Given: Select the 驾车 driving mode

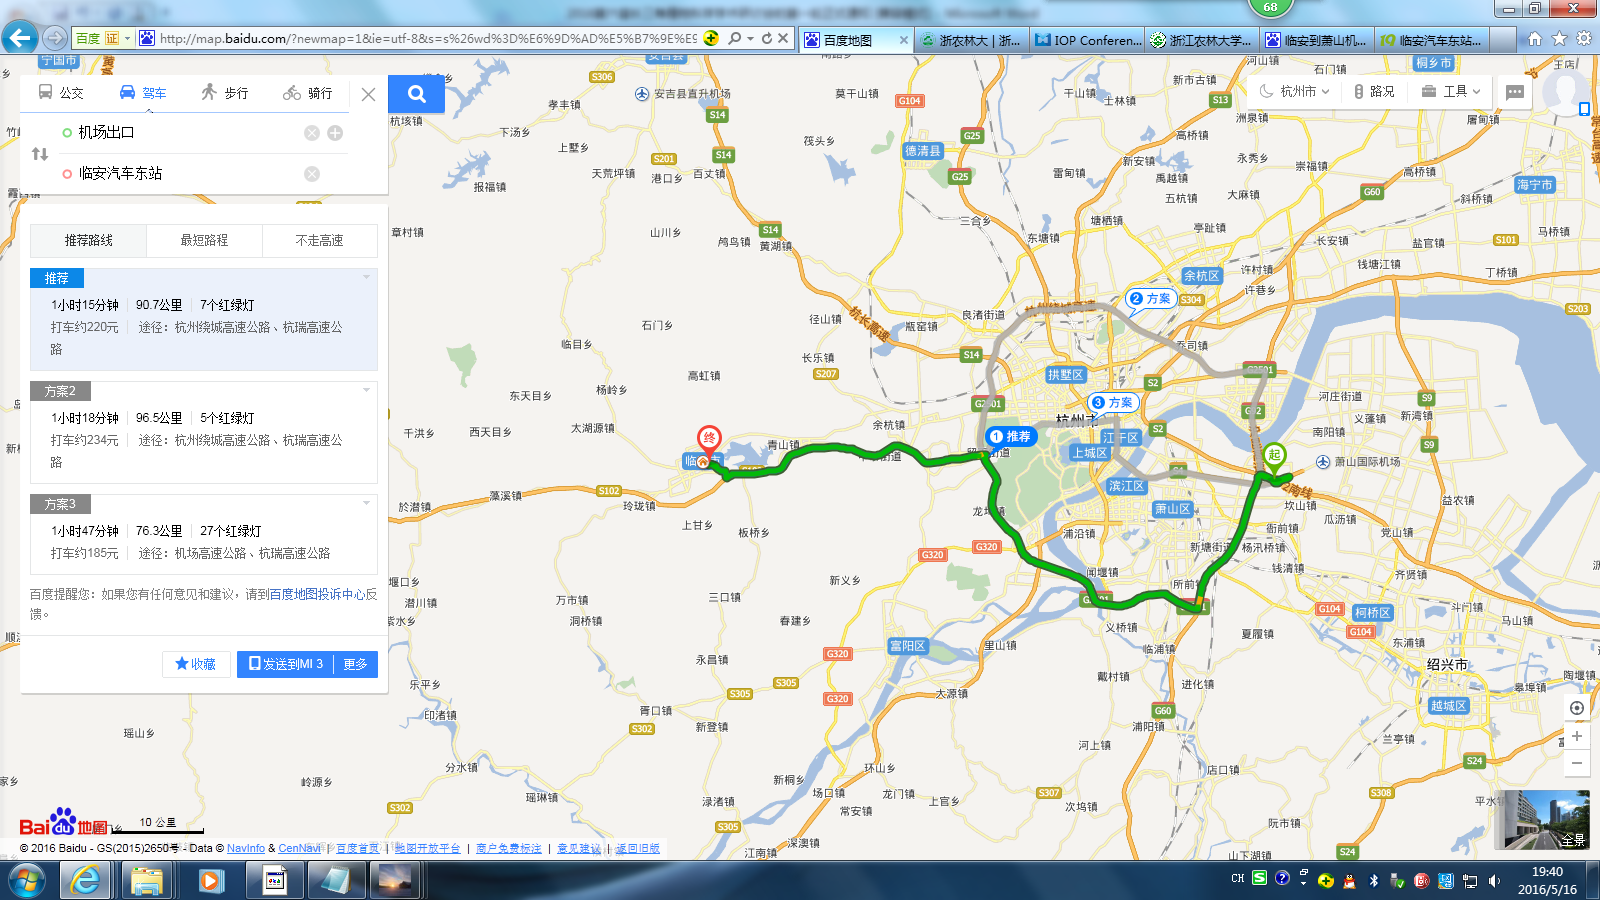Looking at the screenshot, I should pos(143,93).
